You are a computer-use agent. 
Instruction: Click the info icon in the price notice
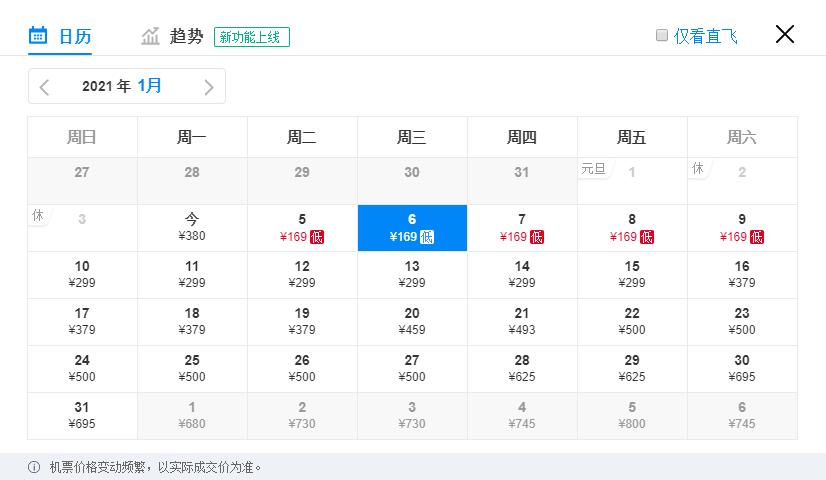click(34, 467)
